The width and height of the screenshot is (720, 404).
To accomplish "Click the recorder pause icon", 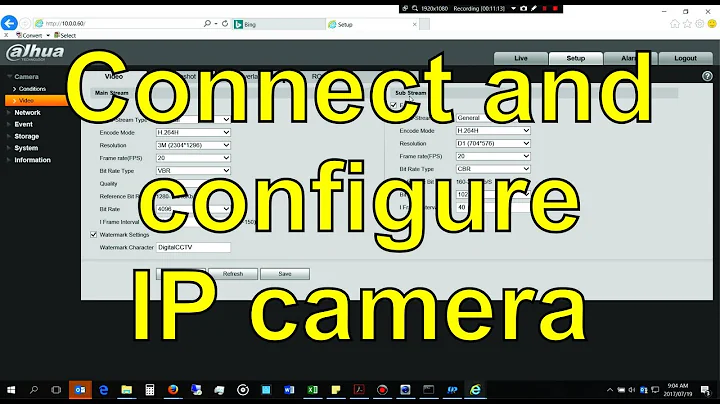I will pyautogui.click(x=545, y=8).
